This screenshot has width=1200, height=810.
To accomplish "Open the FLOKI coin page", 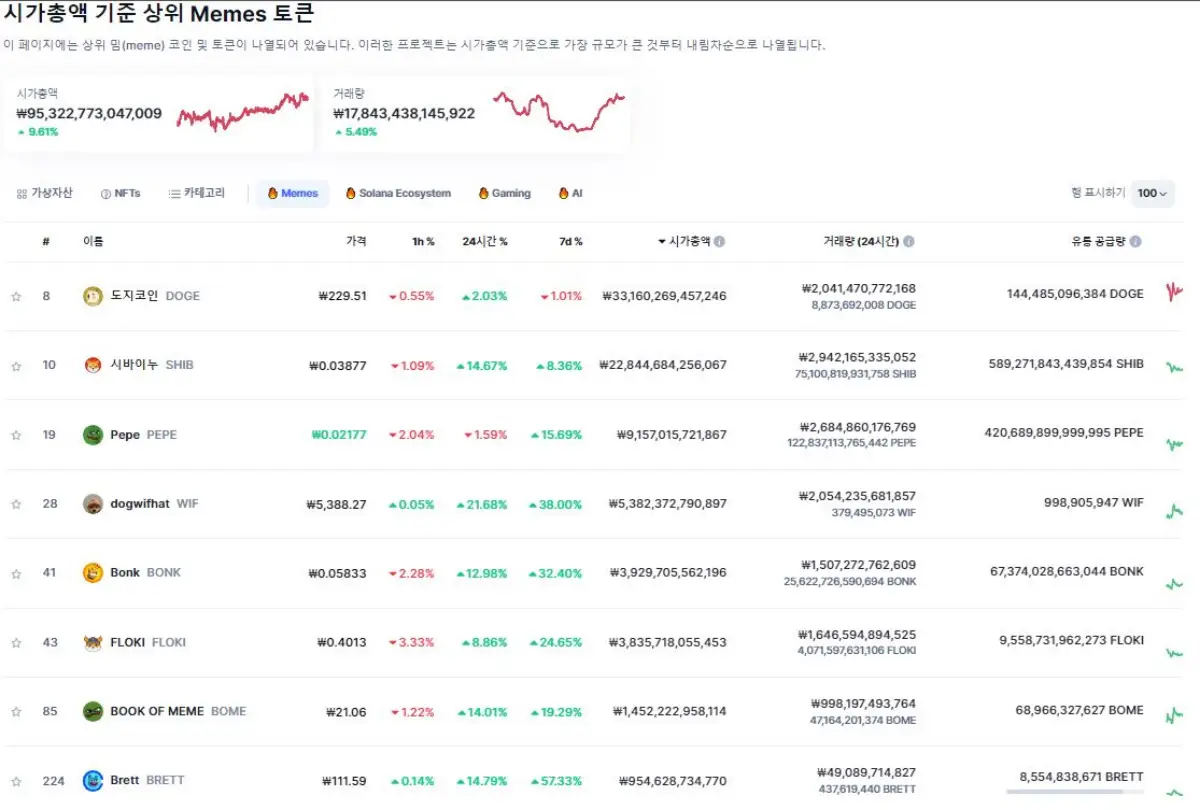I will point(148,642).
